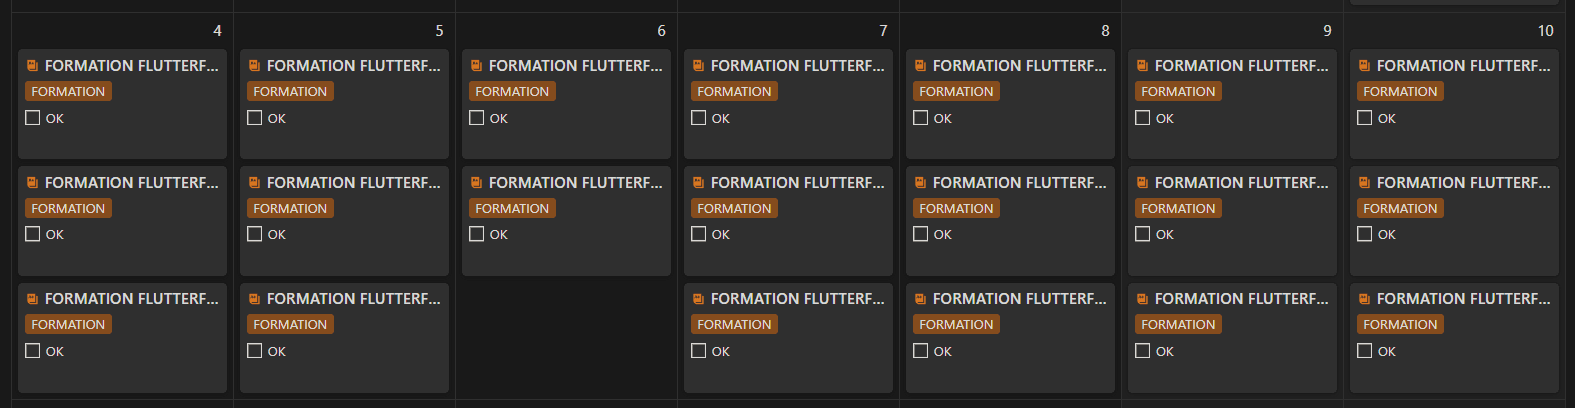This screenshot has height=408, width=1575.
Task: Click page icon of third card on day 7
Action: click(x=699, y=299)
